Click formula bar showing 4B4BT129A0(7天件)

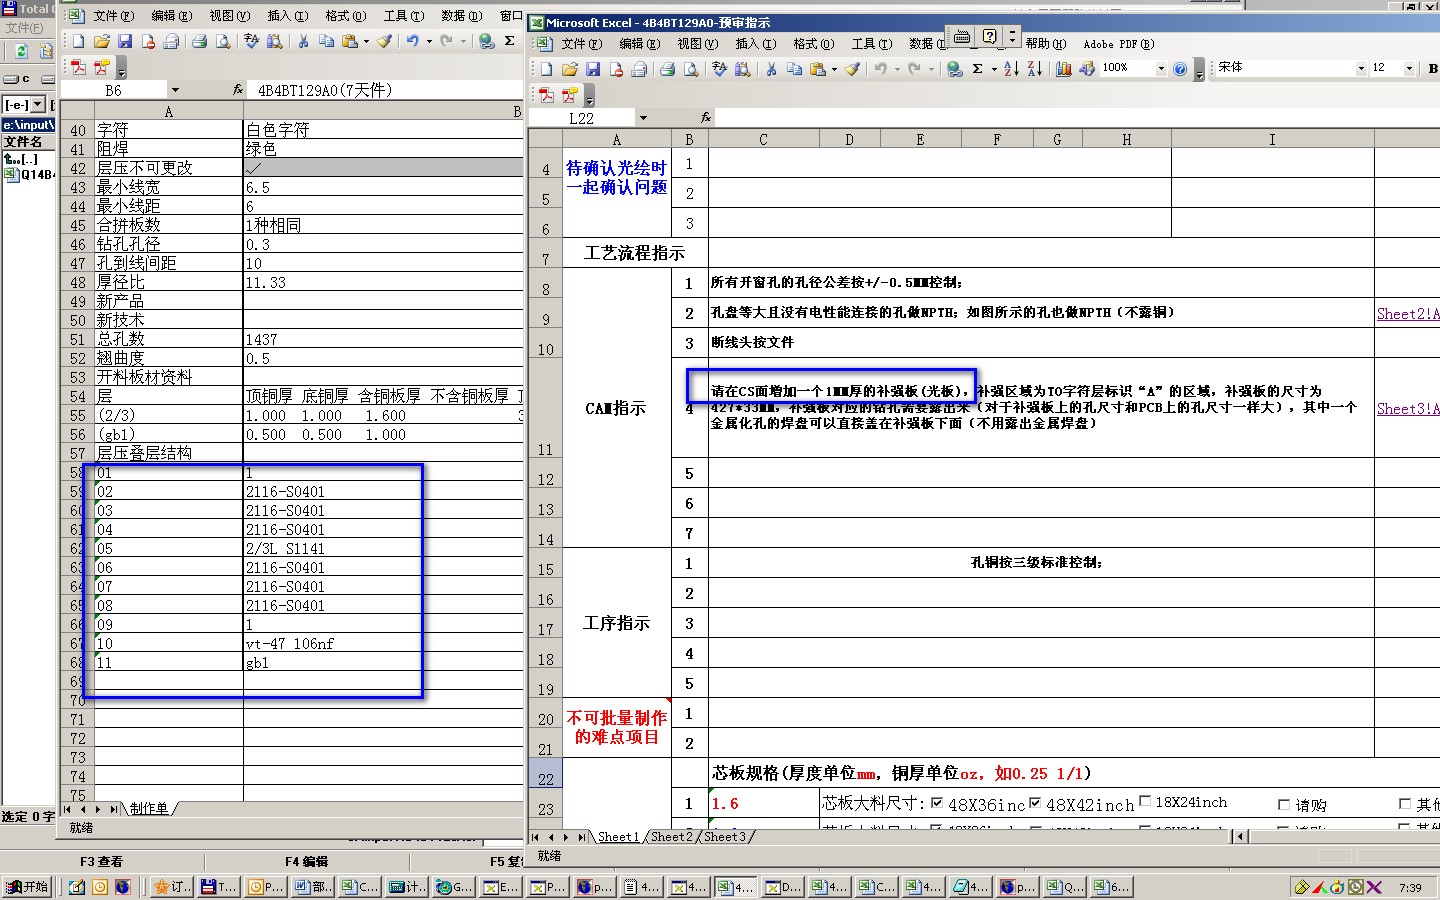(385, 90)
